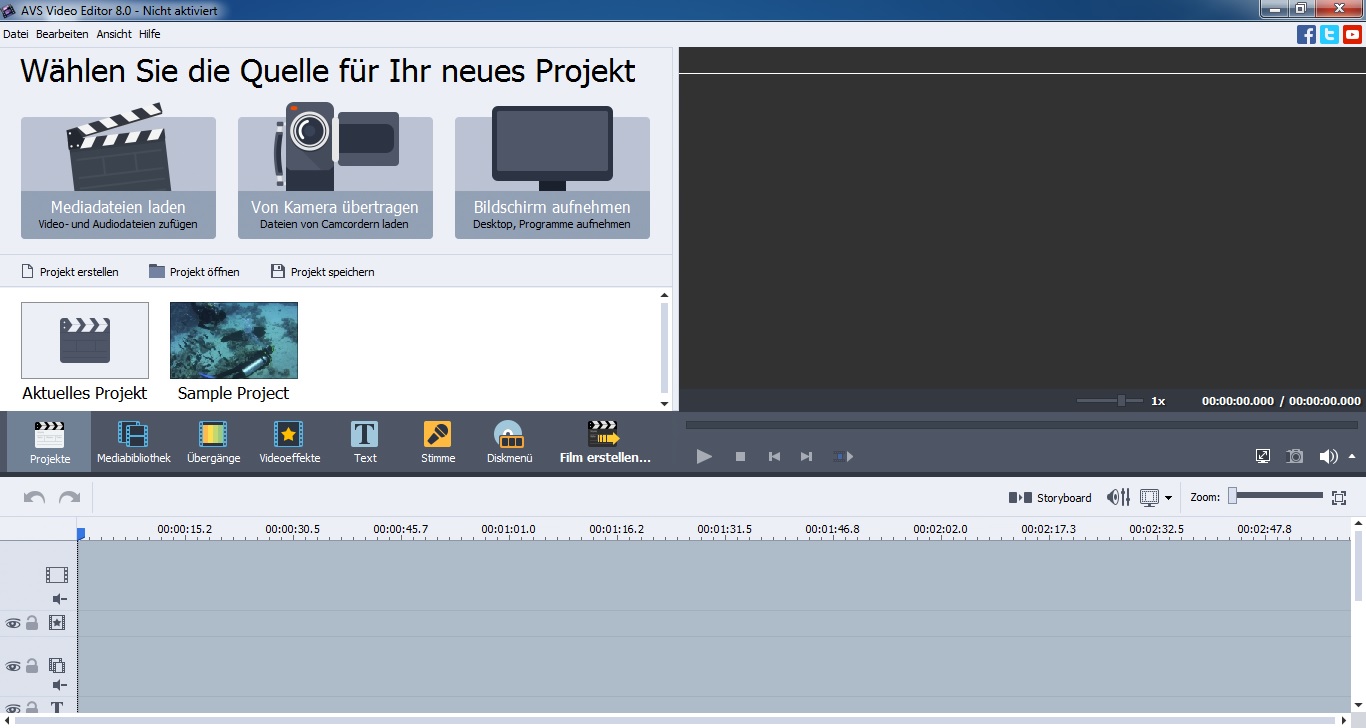
Task: Open the Hilfe menu
Action: 149,34
